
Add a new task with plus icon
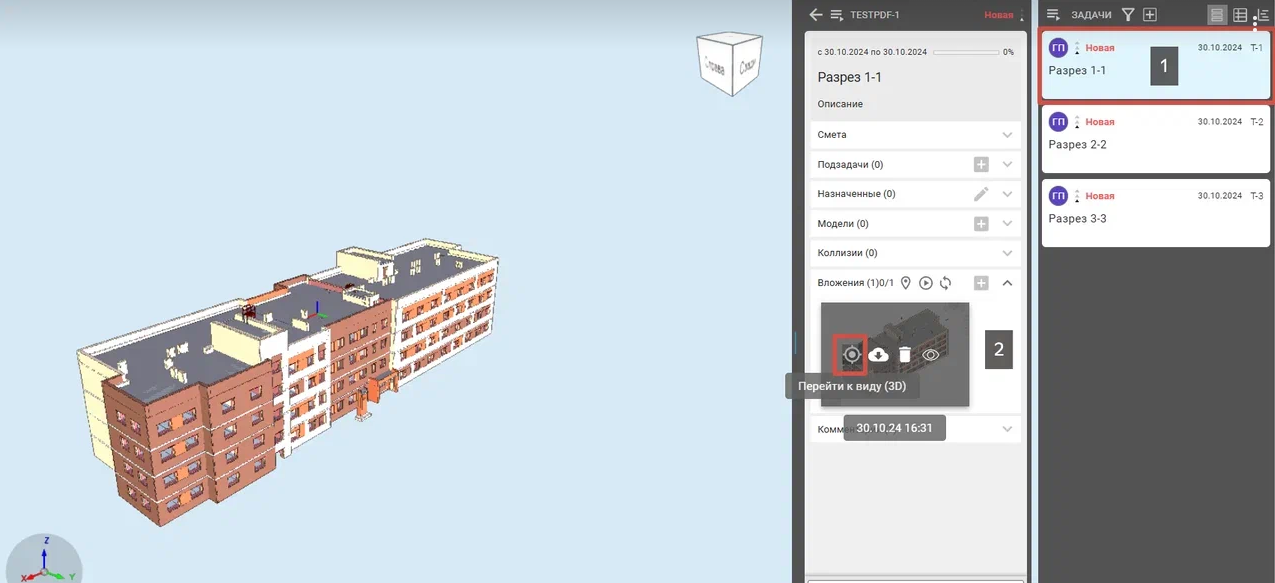click(1150, 15)
